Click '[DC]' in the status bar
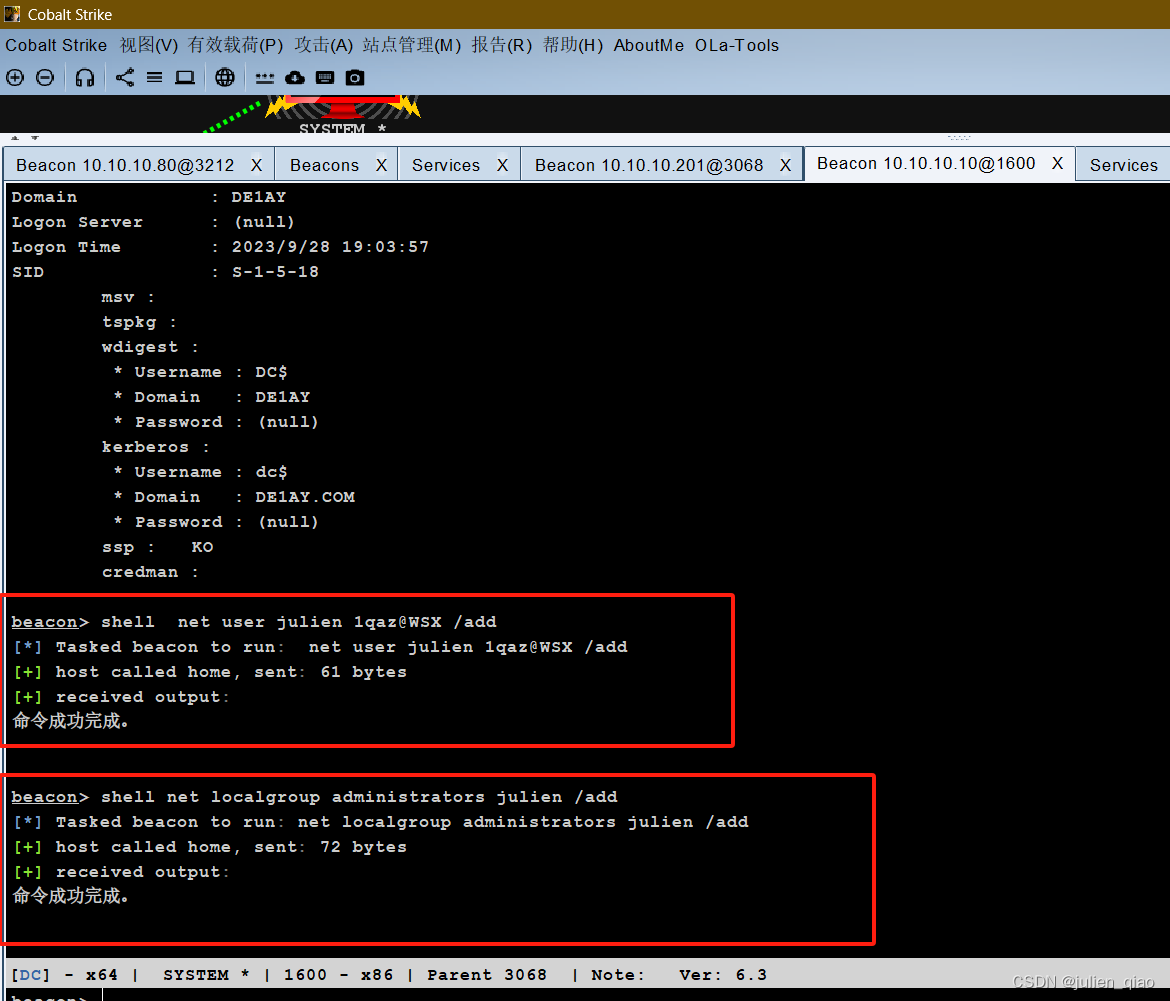This screenshot has height=1001, width=1170. (31, 975)
